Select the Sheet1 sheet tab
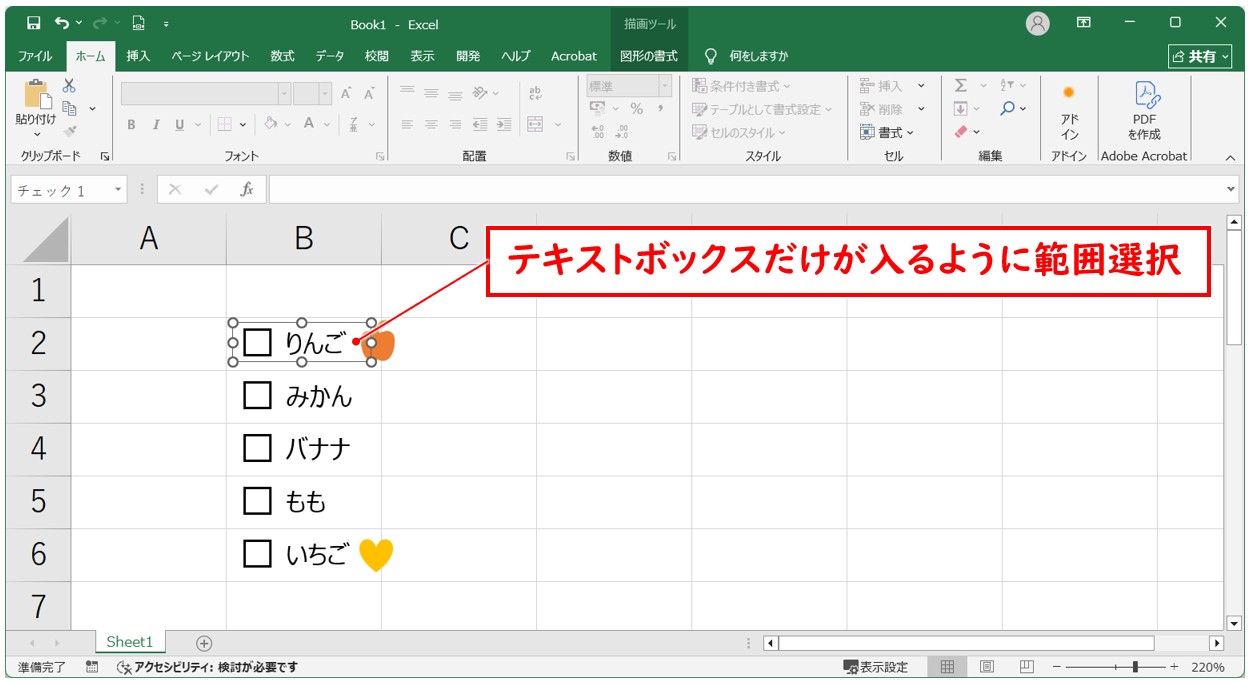 130,642
